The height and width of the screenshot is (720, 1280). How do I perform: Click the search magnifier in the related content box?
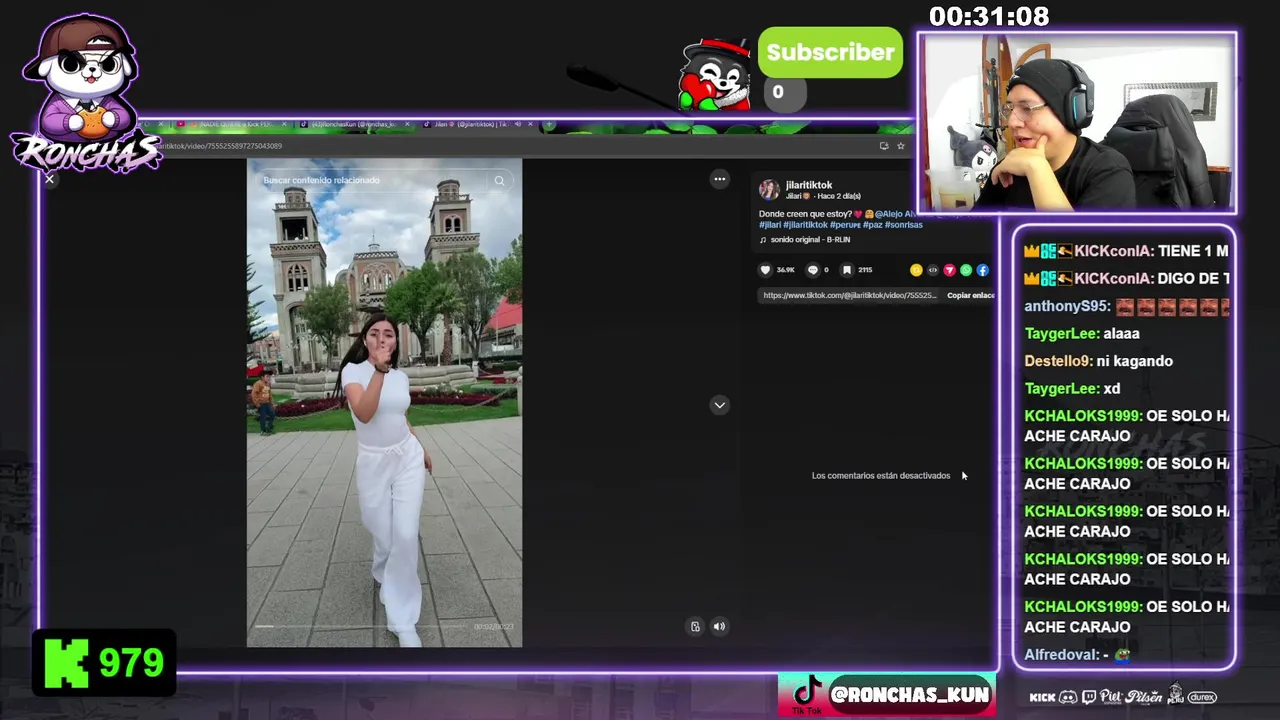499,181
